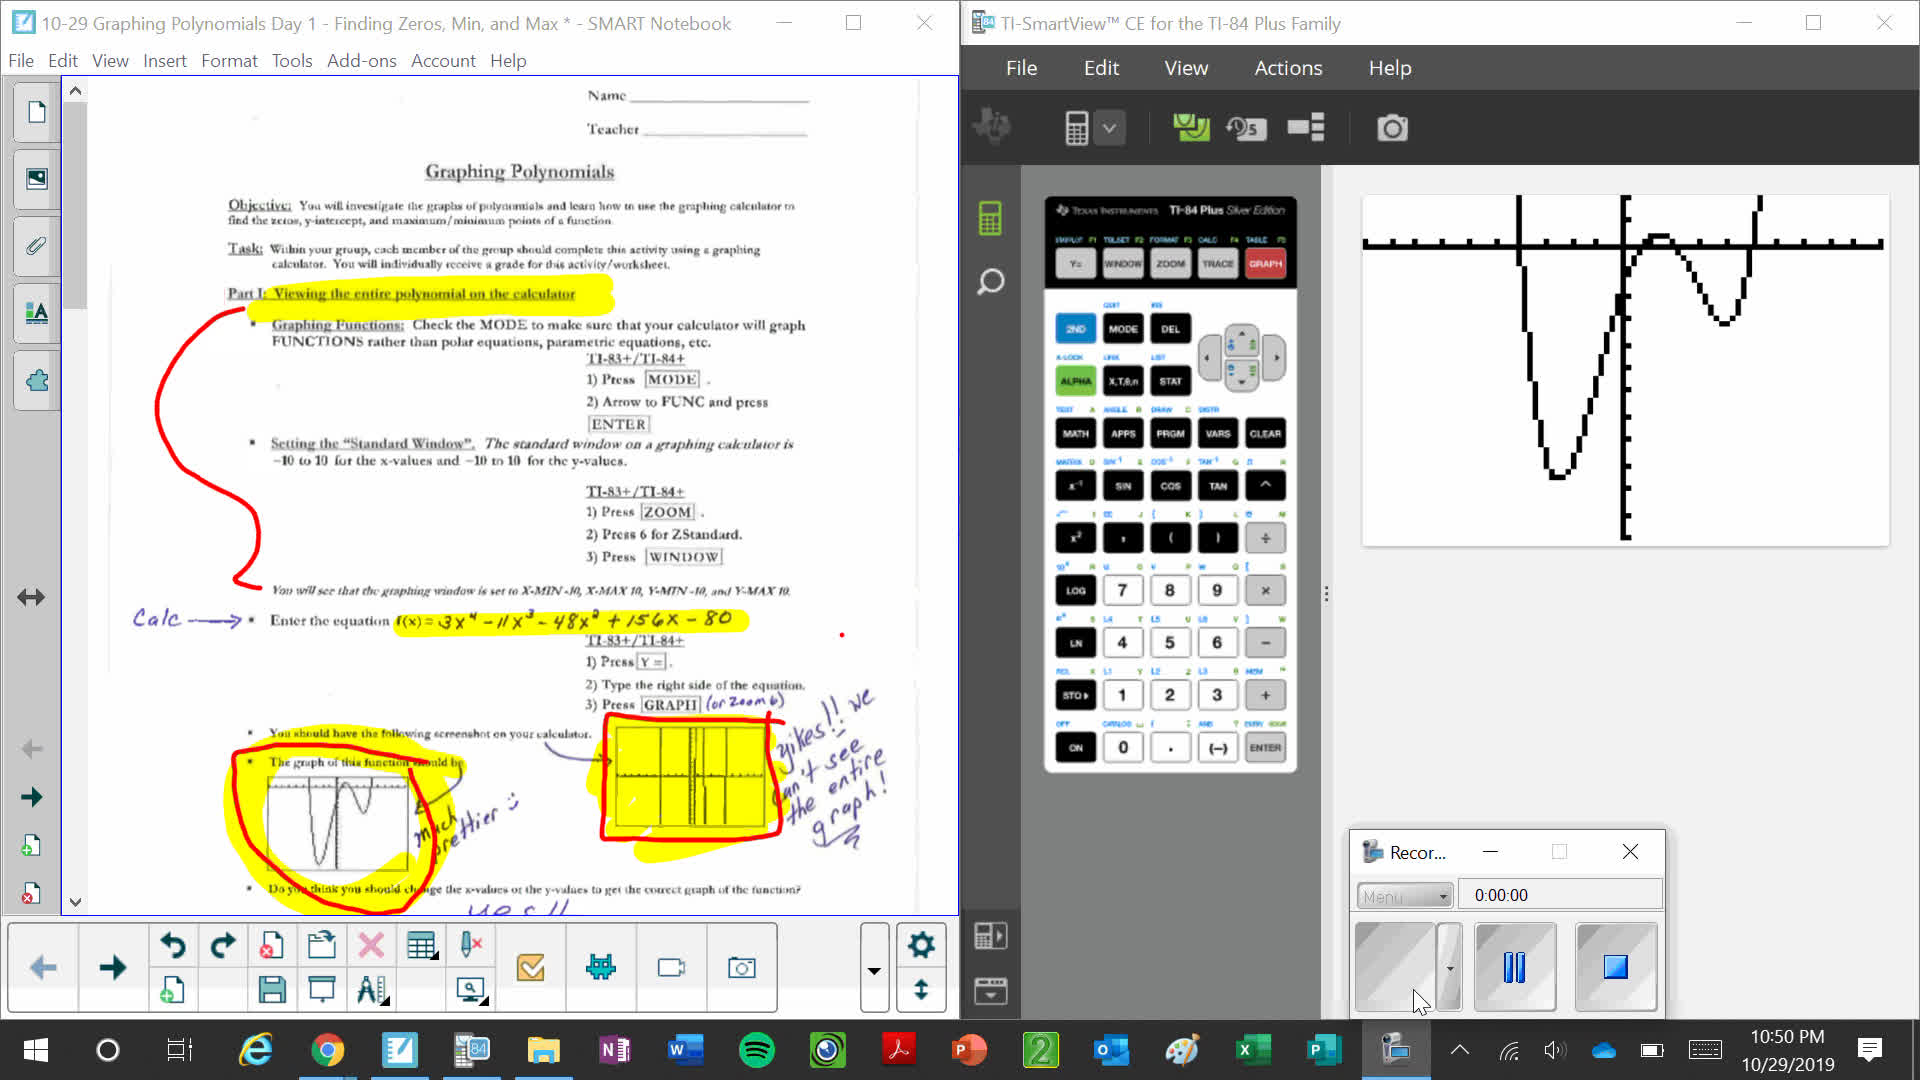
Task: Click the camera/screenshot icon in TI-SmartView
Action: (1394, 128)
